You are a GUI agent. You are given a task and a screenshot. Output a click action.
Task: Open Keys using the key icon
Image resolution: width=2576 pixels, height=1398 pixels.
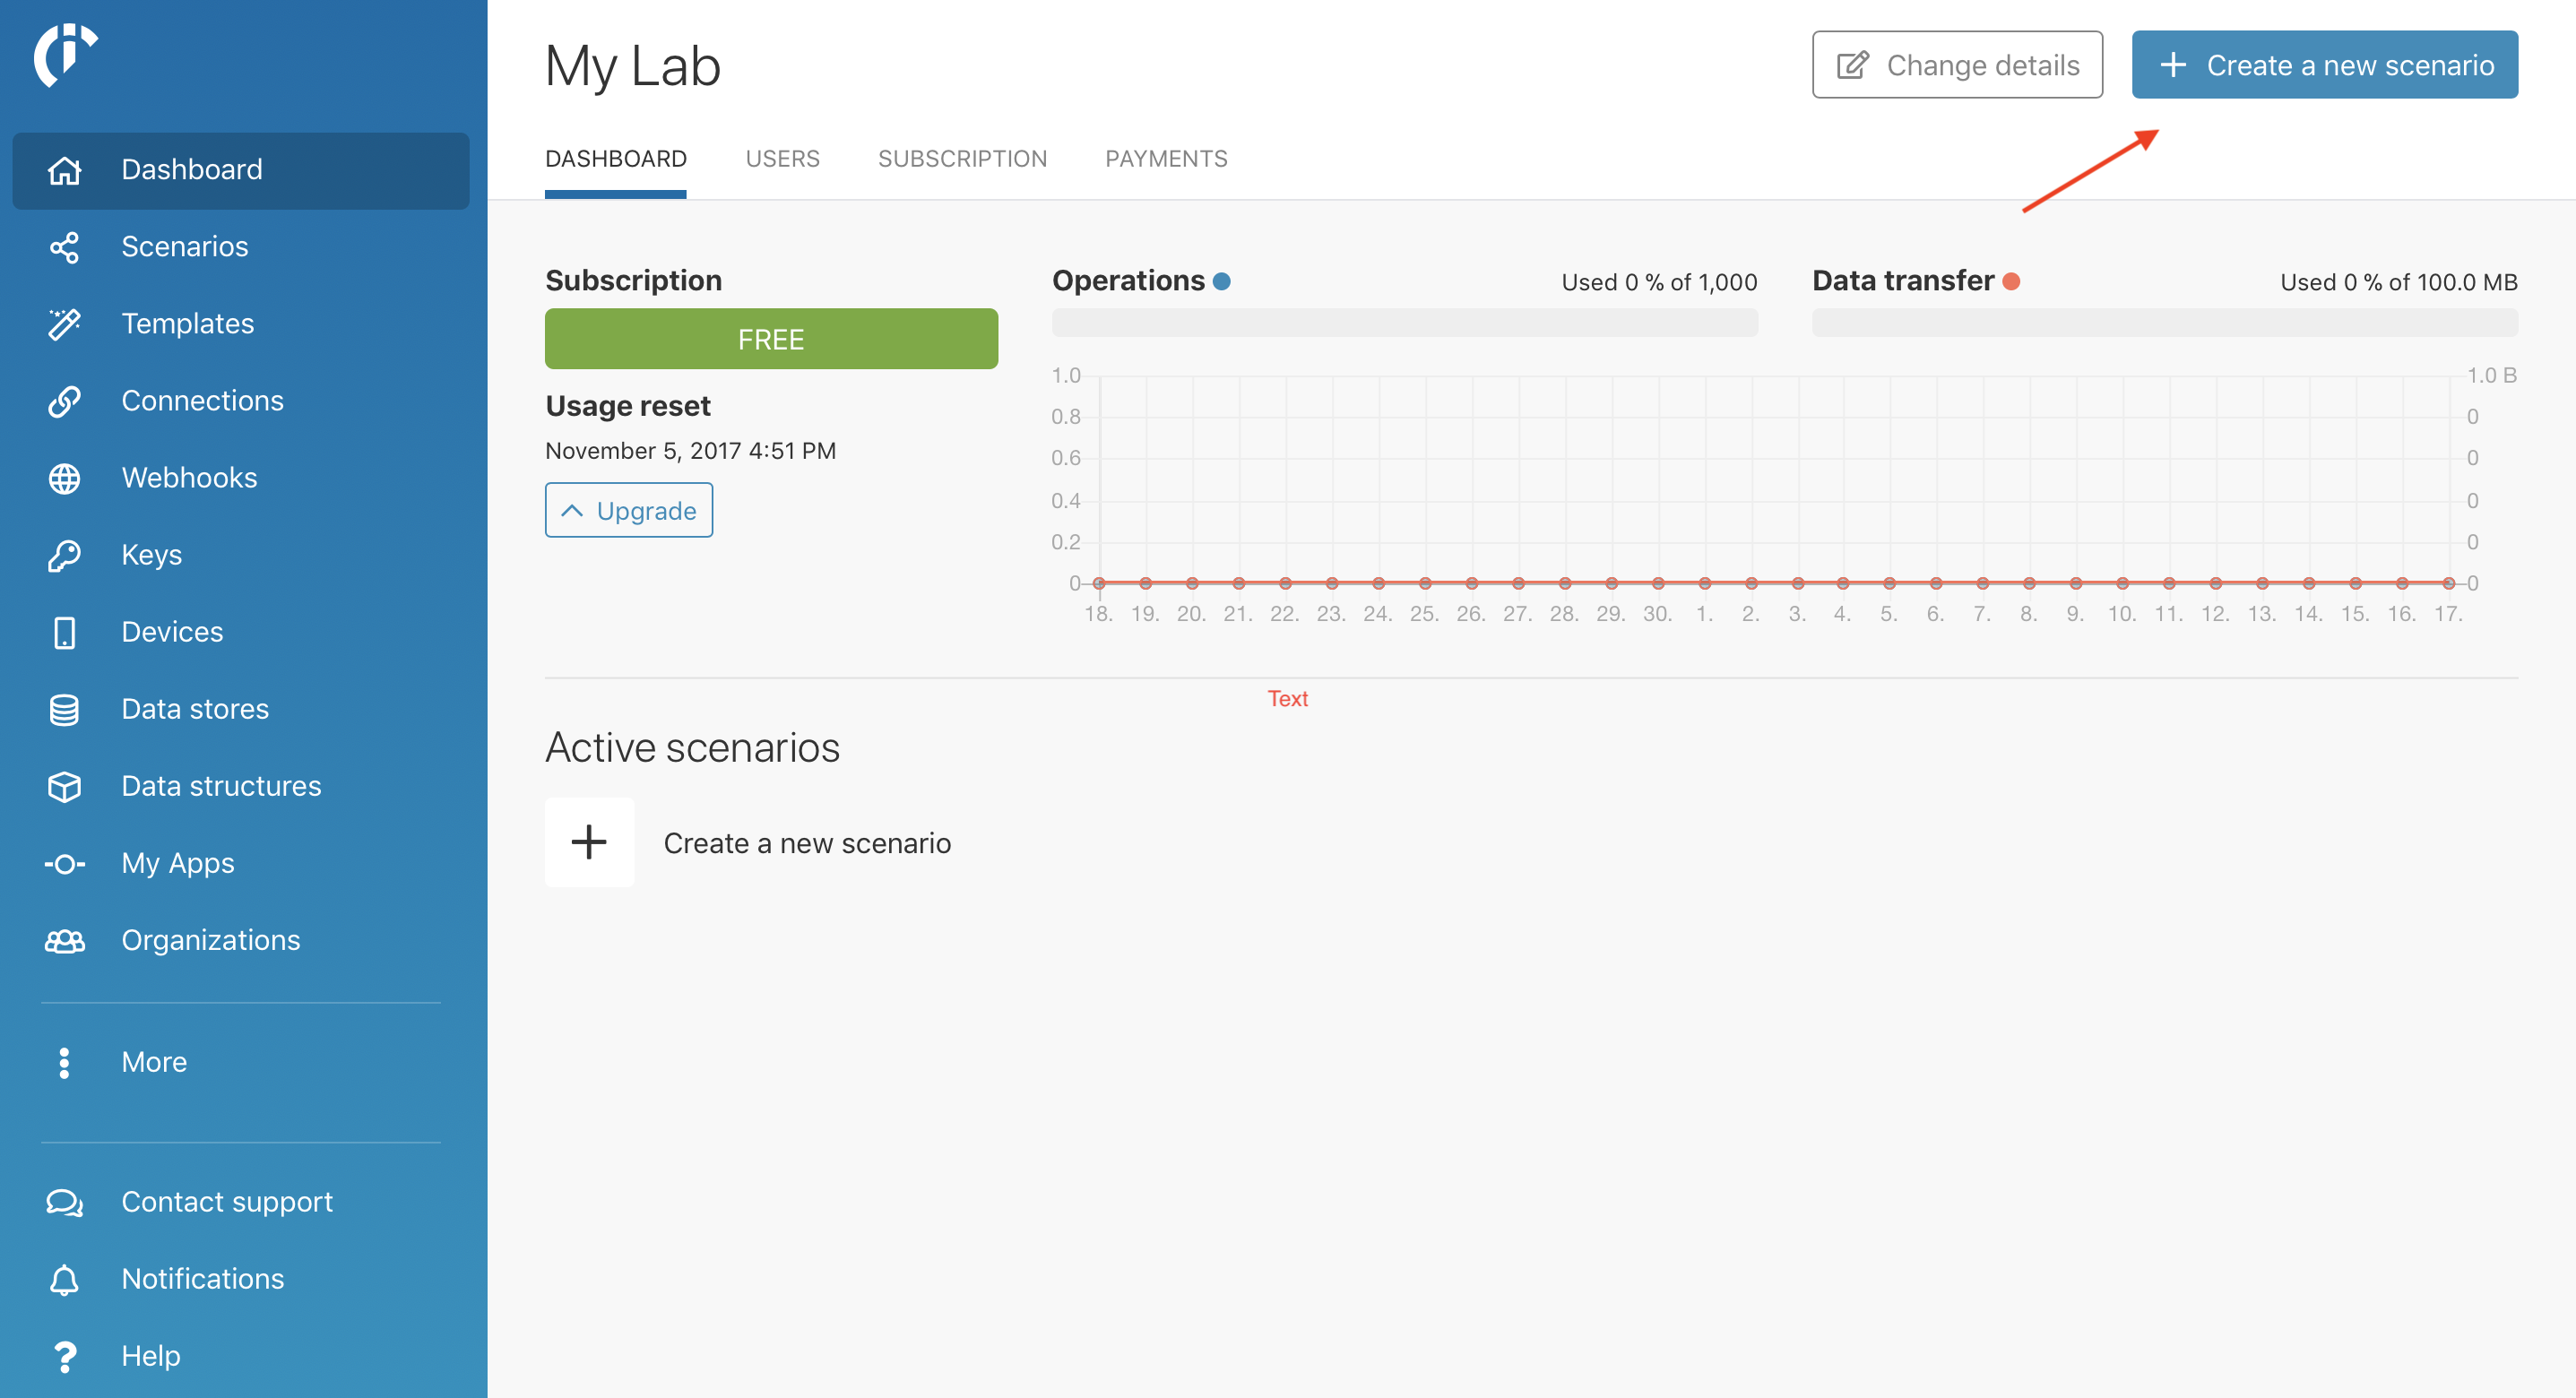pyautogui.click(x=64, y=555)
